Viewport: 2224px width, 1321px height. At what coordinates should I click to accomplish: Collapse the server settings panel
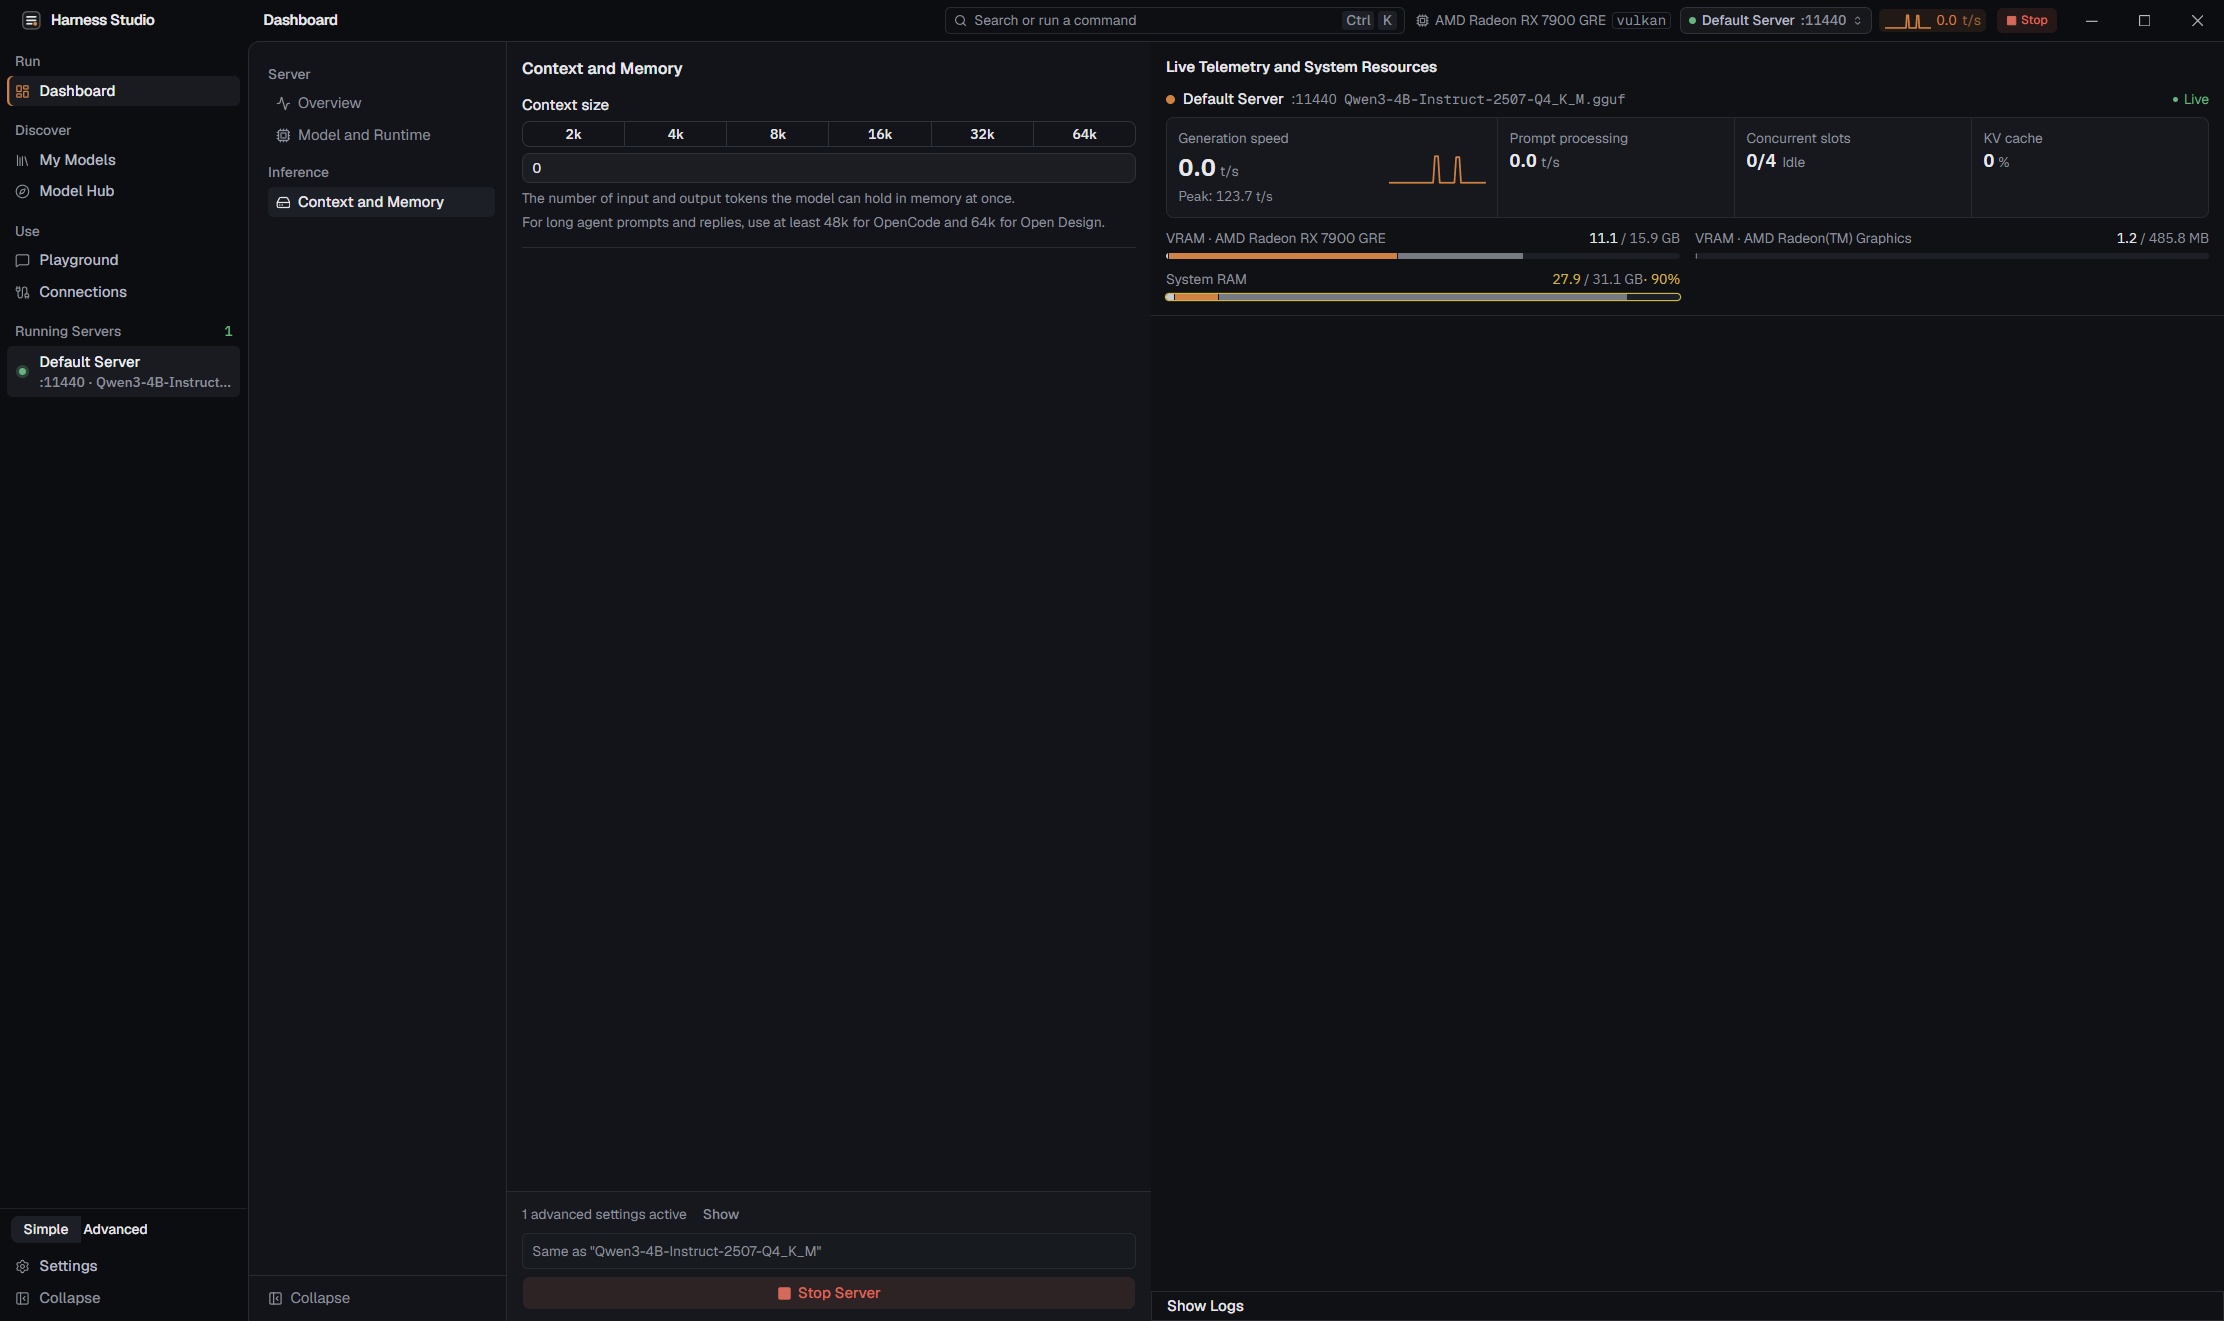click(x=309, y=1298)
